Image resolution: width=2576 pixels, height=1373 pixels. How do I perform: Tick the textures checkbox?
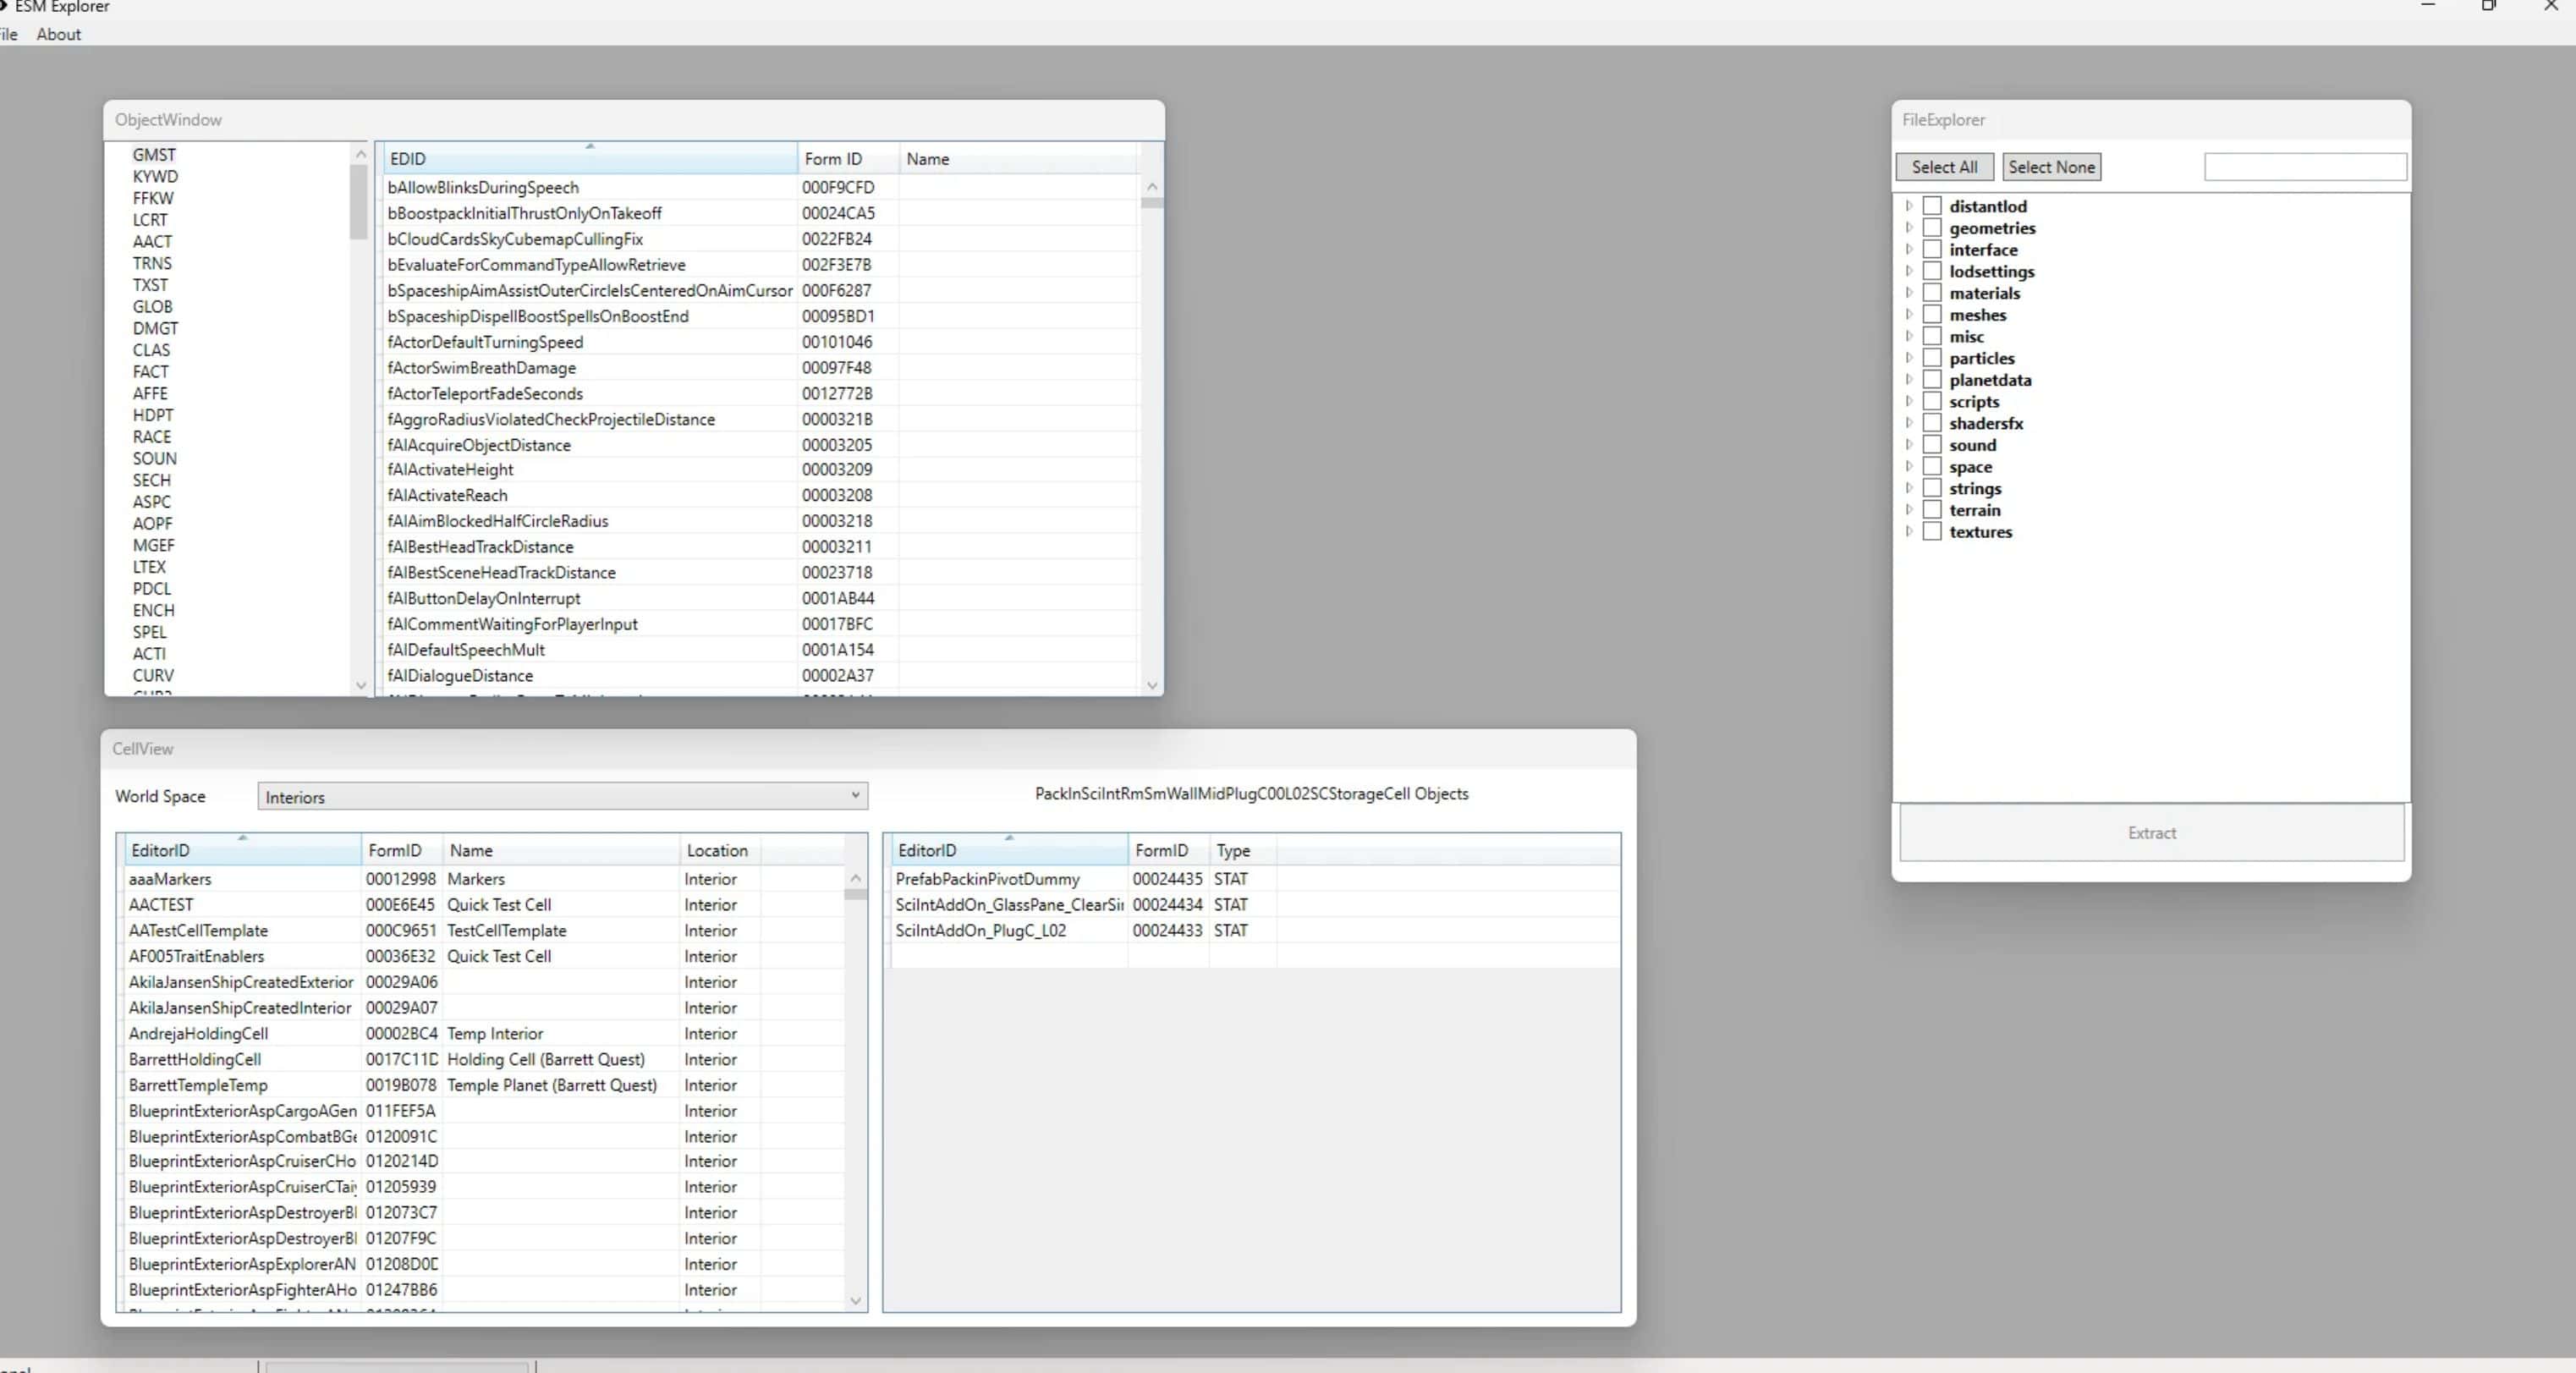[x=1932, y=531]
